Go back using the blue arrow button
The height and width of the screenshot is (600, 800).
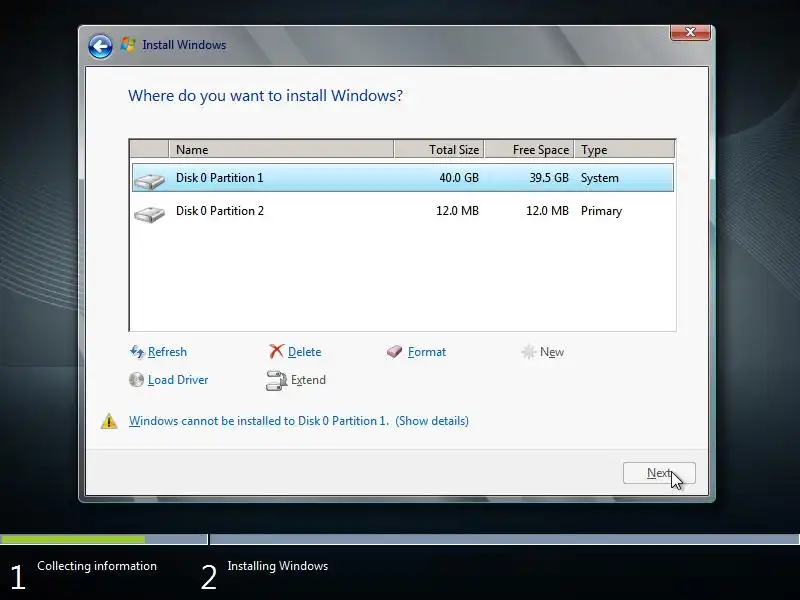point(100,47)
